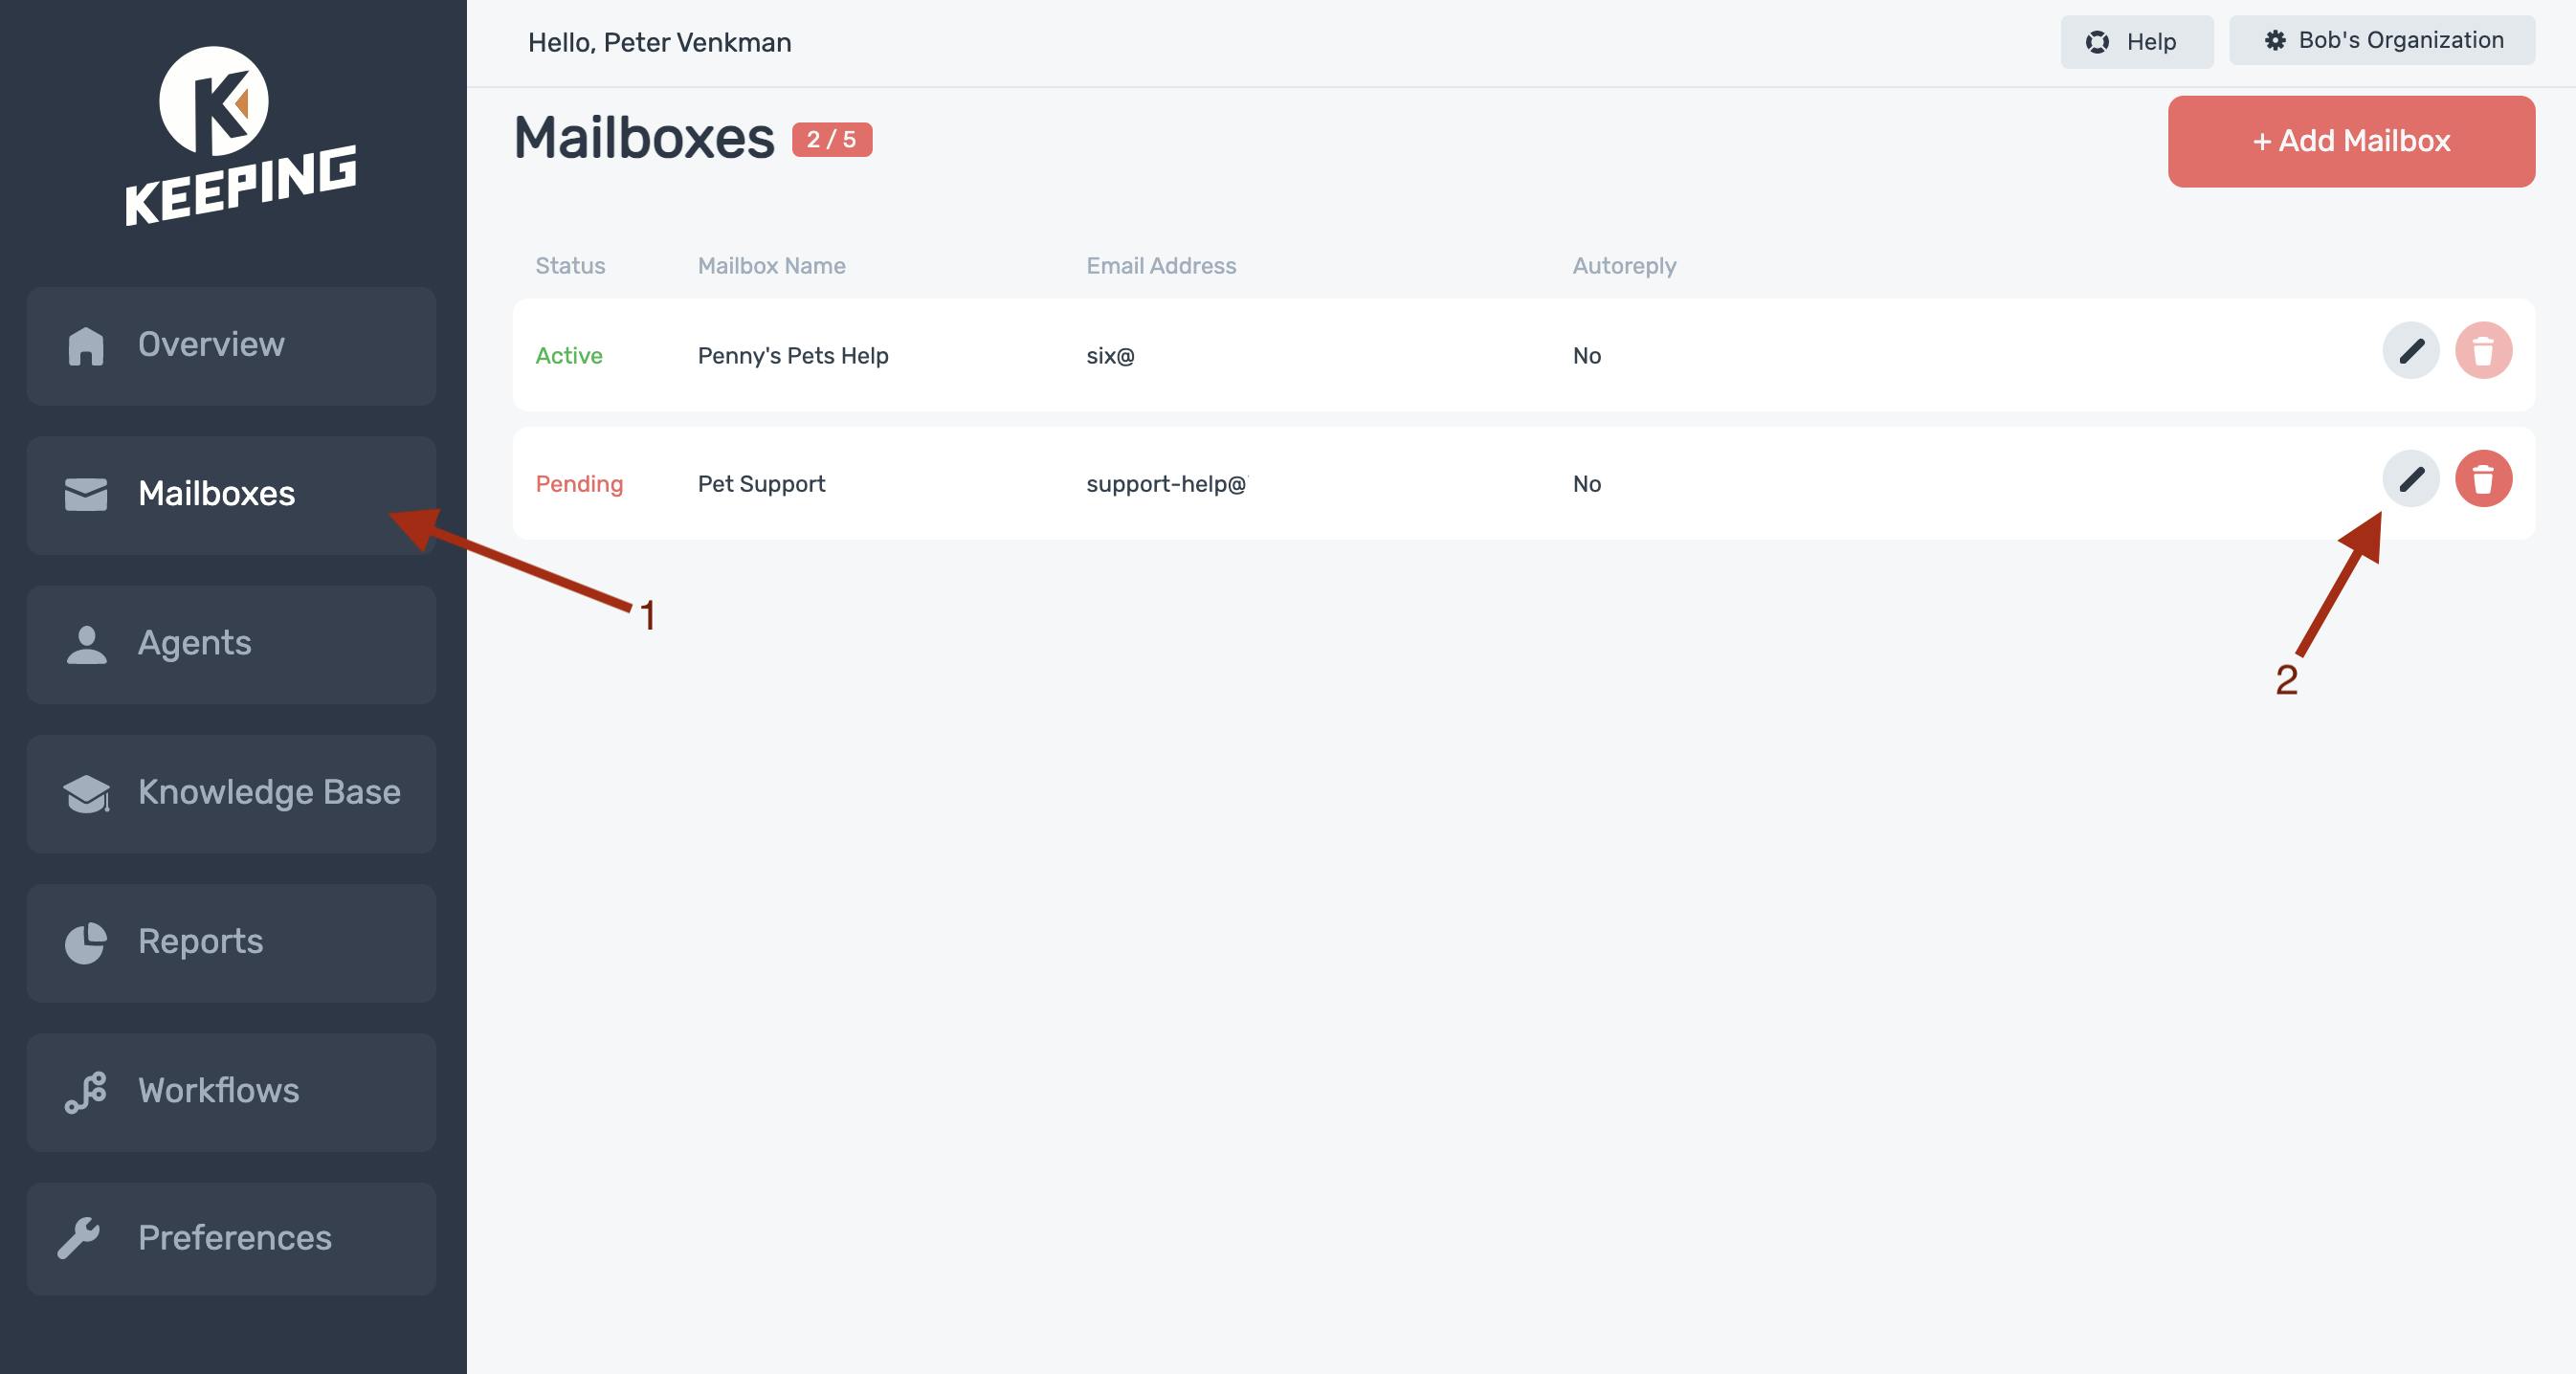
Task: Click the 2 / 5 mailbox count badge
Action: click(831, 140)
